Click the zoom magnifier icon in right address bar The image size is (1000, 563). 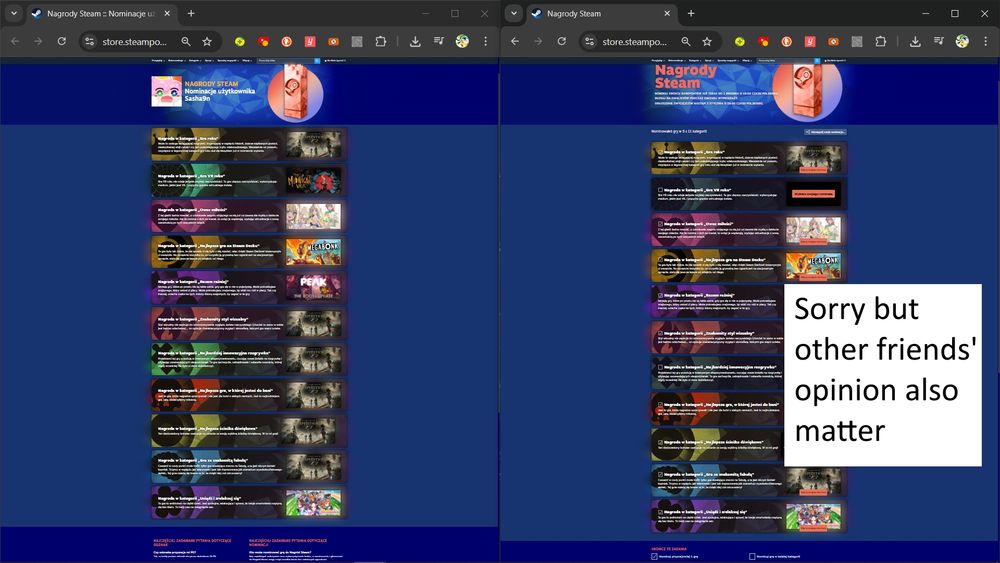tap(686, 41)
